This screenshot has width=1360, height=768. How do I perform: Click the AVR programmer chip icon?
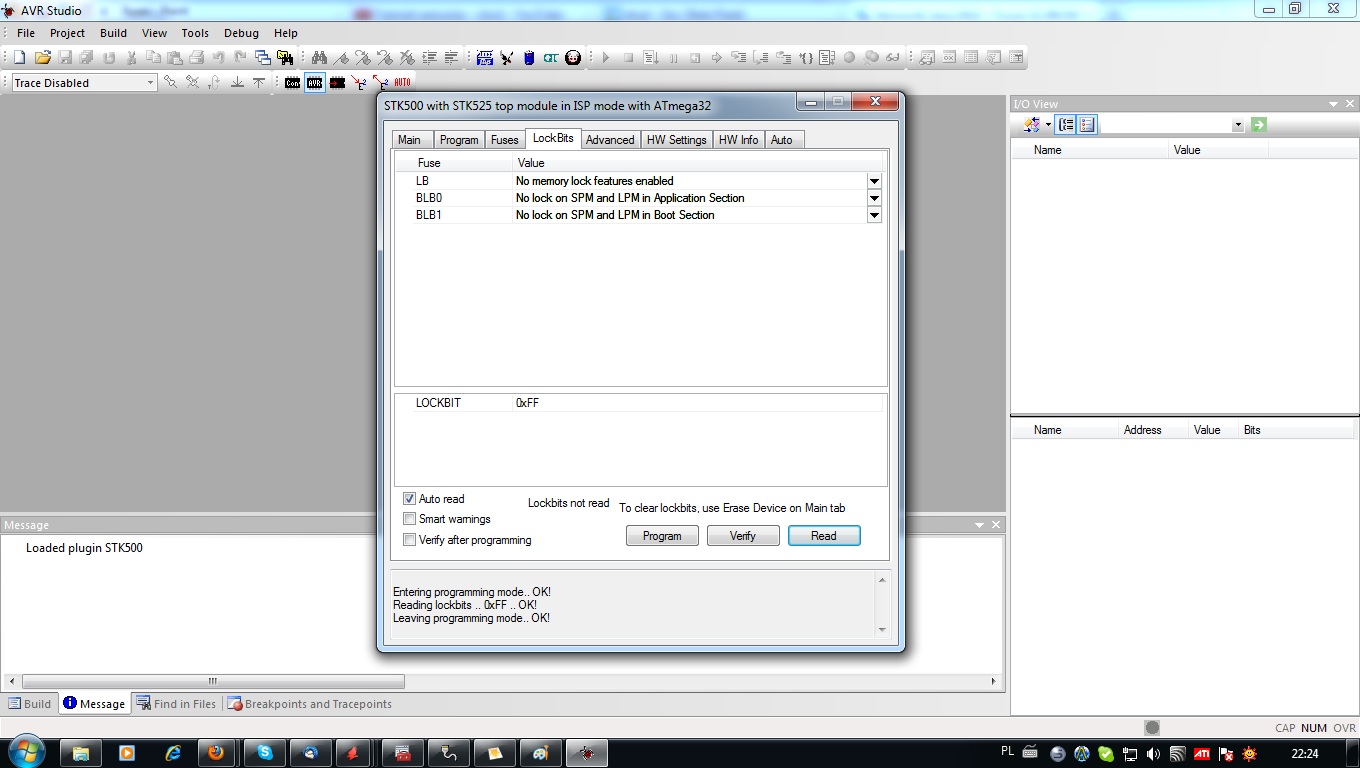[x=315, y=83]
